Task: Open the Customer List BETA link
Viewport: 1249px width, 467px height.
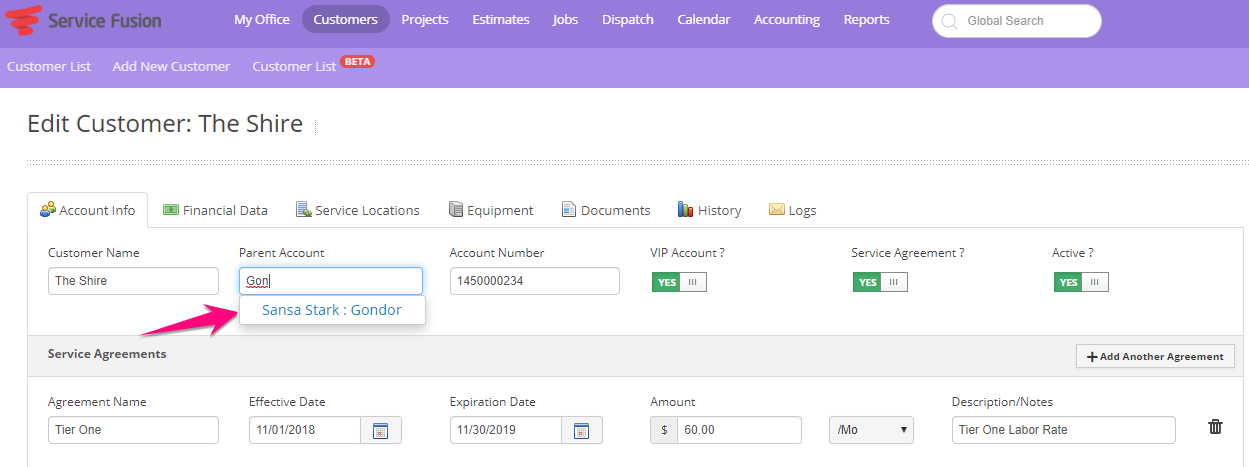Action: (x=313, y=65)
